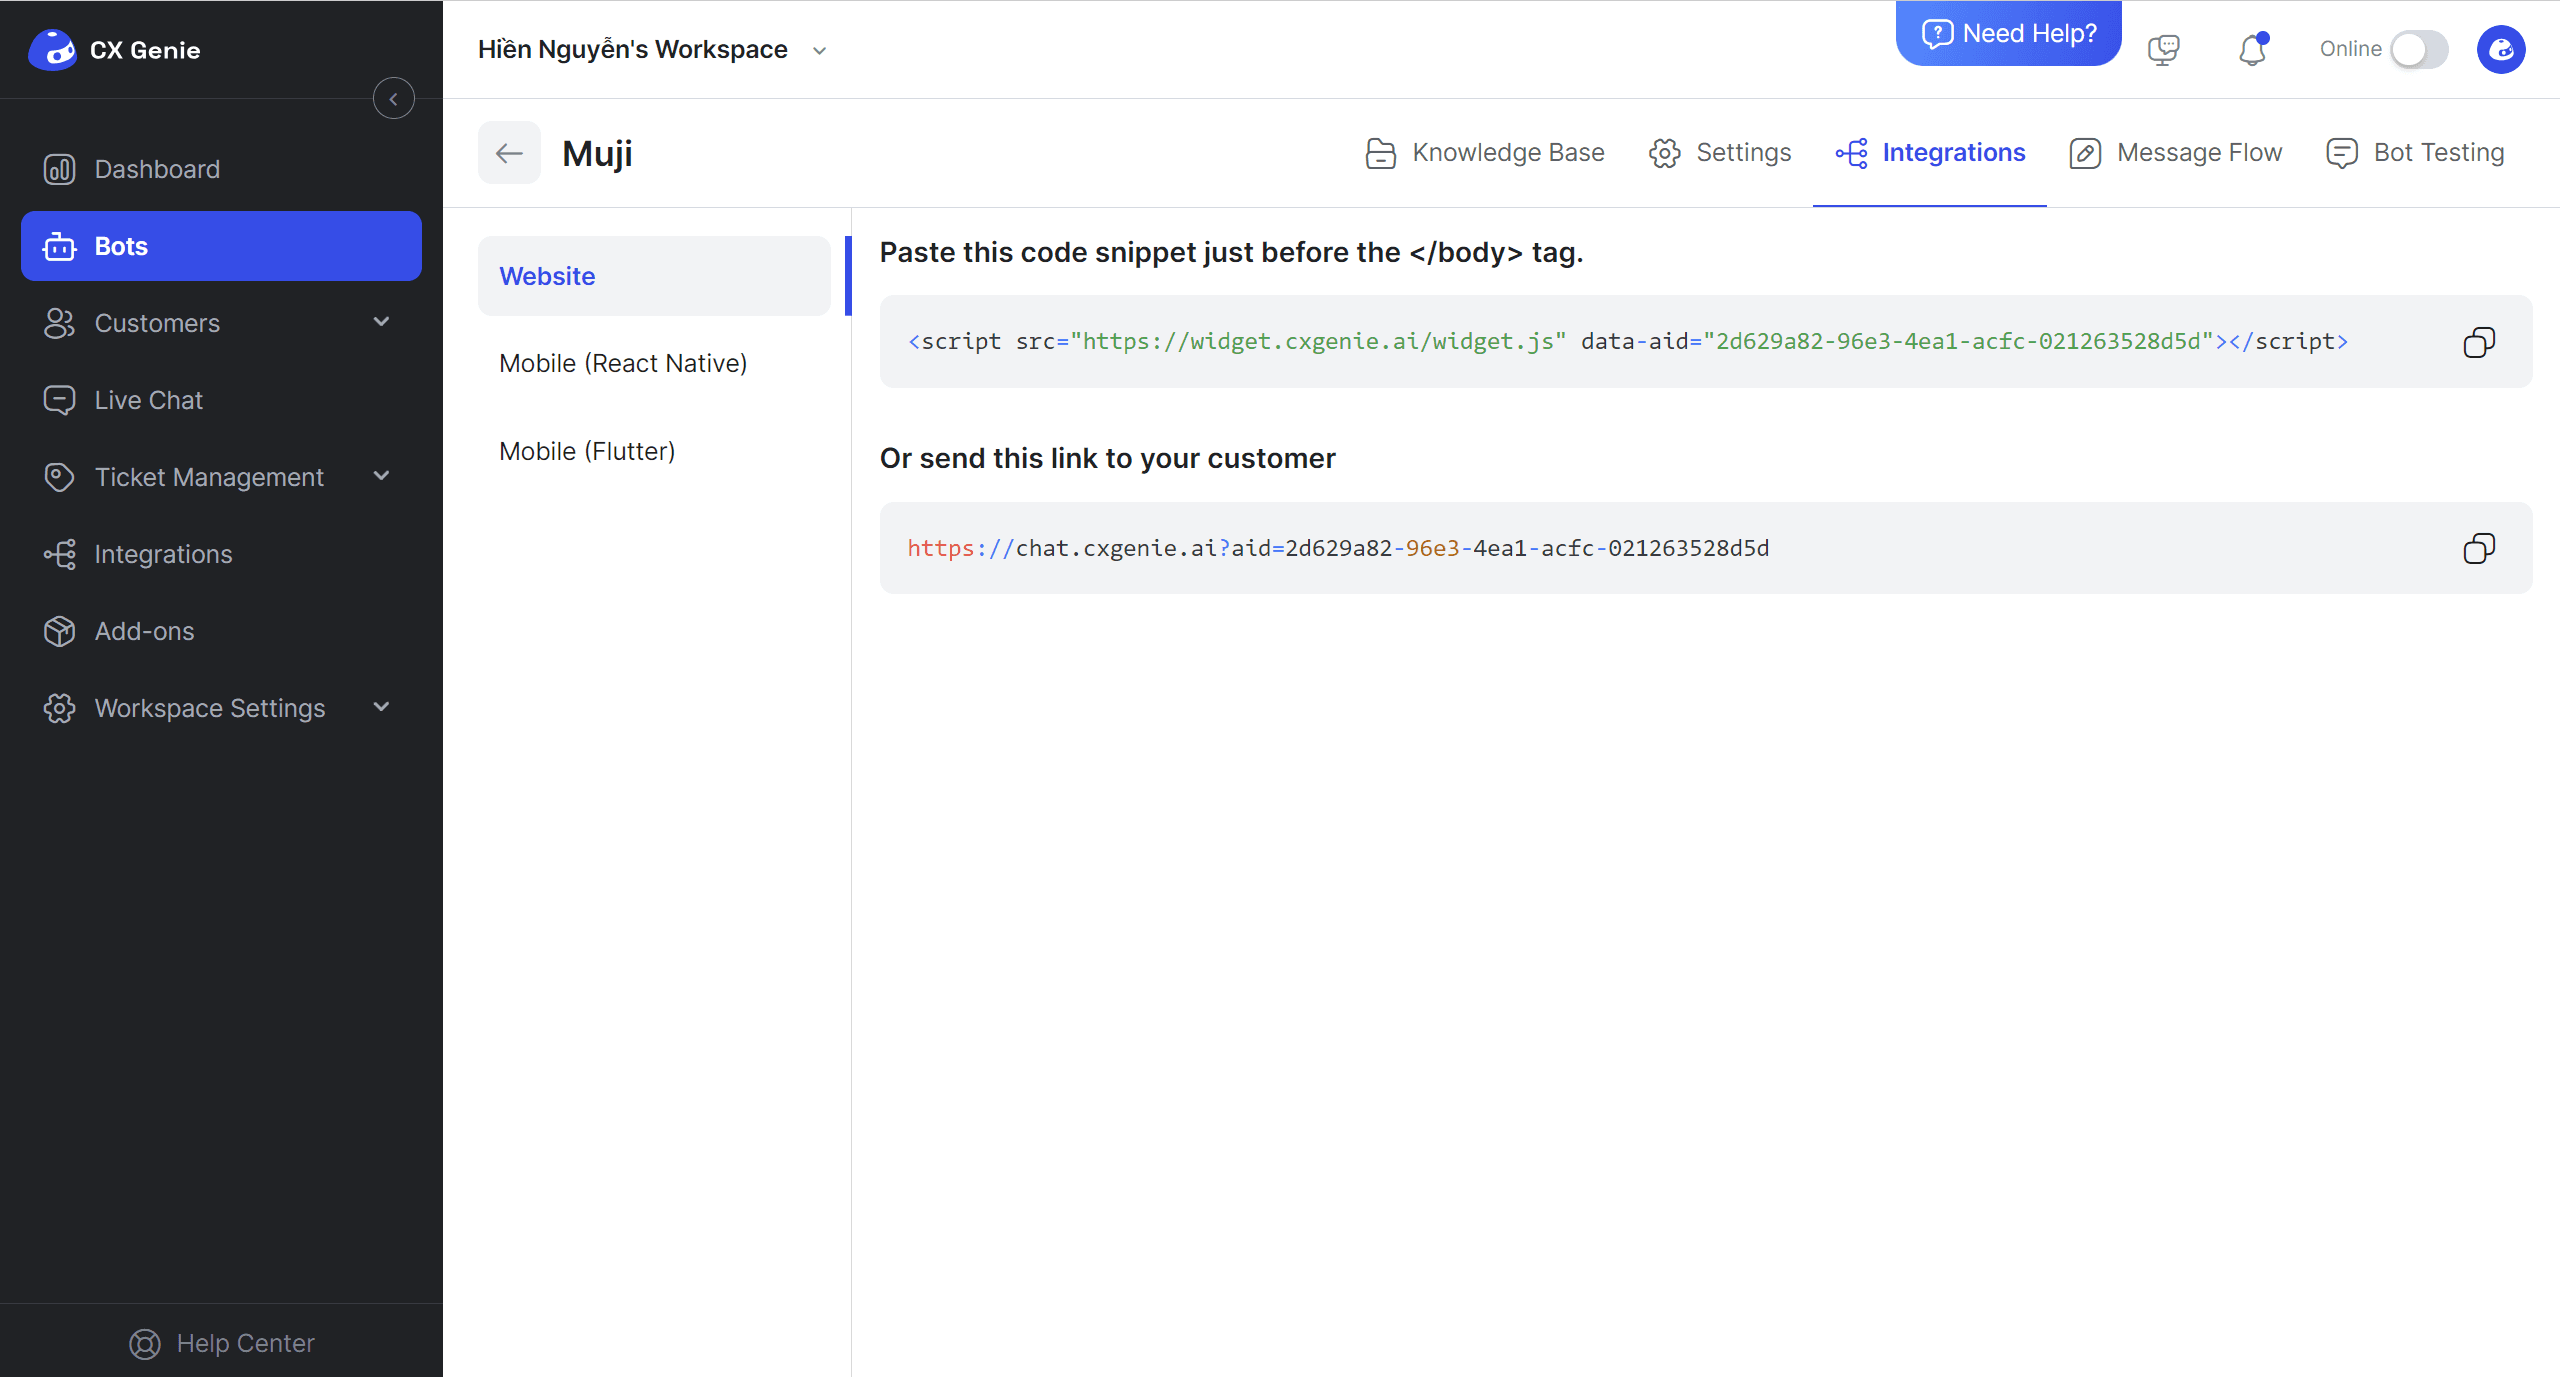2560x1377 pixels.
Task: Click the Customers people icon
Action: (59, 323)
